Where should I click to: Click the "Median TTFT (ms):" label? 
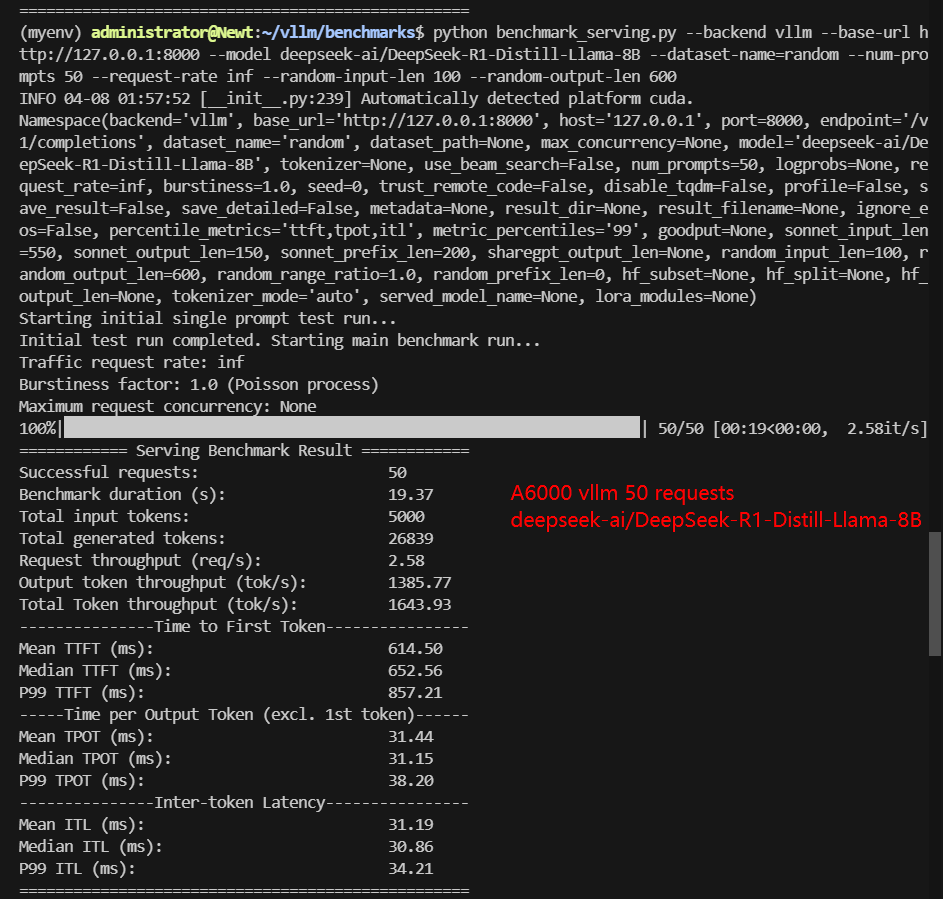coord(95,670)
